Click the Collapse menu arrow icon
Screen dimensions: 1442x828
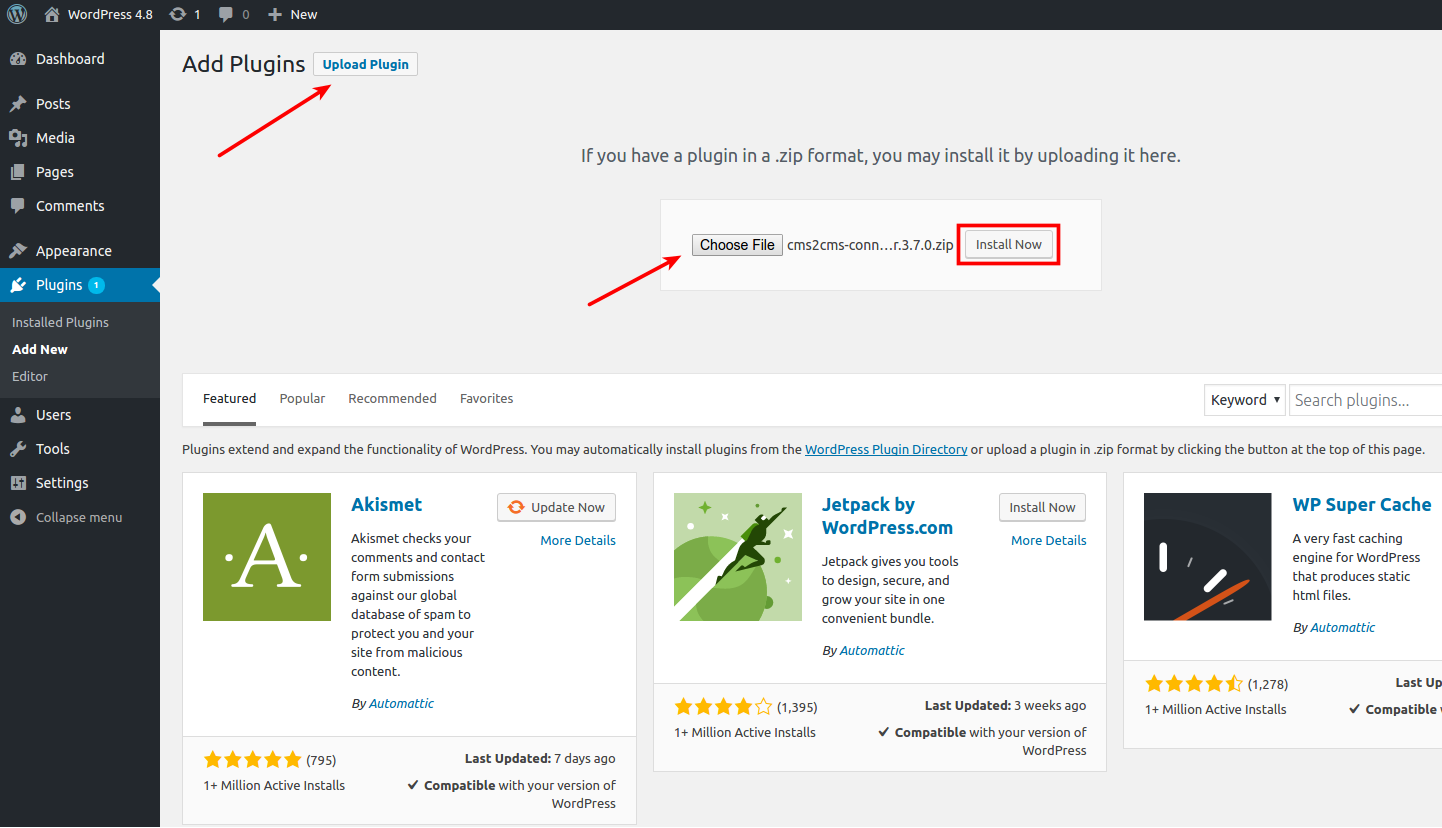pyautogui.click(x=18, y=517)
